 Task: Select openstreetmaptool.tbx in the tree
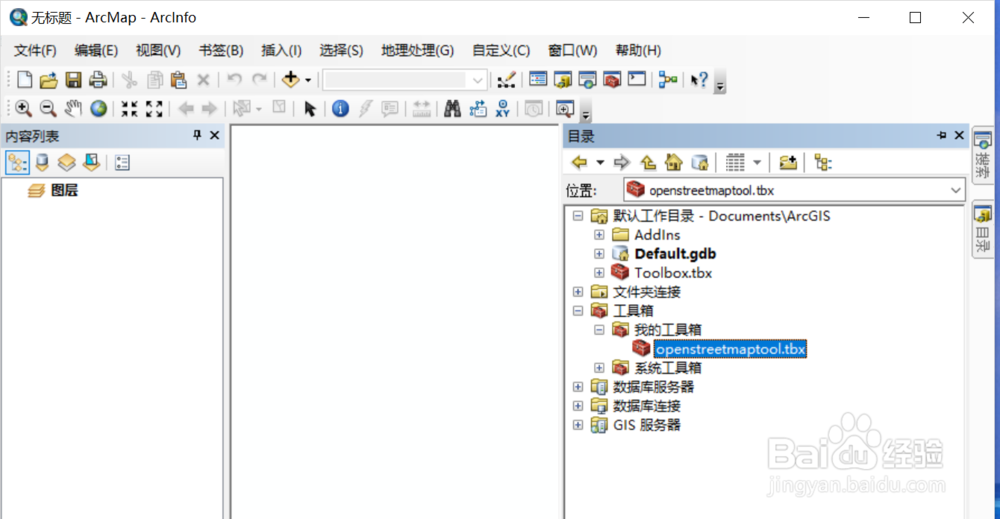pyautogui.click(x=730, y=349)
